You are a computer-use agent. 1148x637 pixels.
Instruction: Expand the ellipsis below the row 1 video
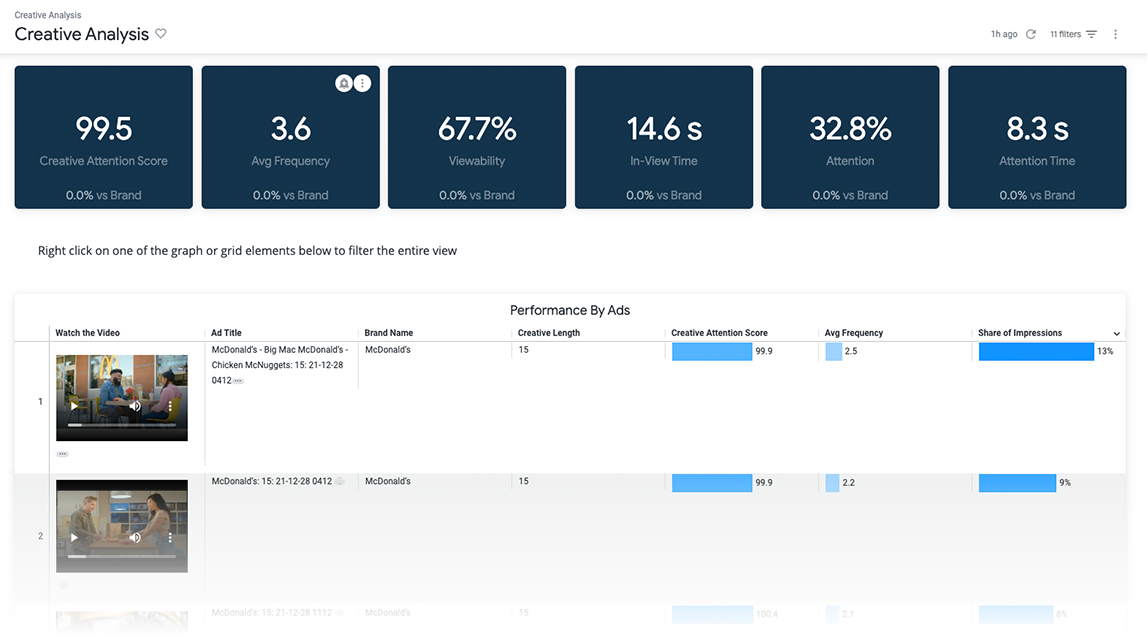click(63, 454)
